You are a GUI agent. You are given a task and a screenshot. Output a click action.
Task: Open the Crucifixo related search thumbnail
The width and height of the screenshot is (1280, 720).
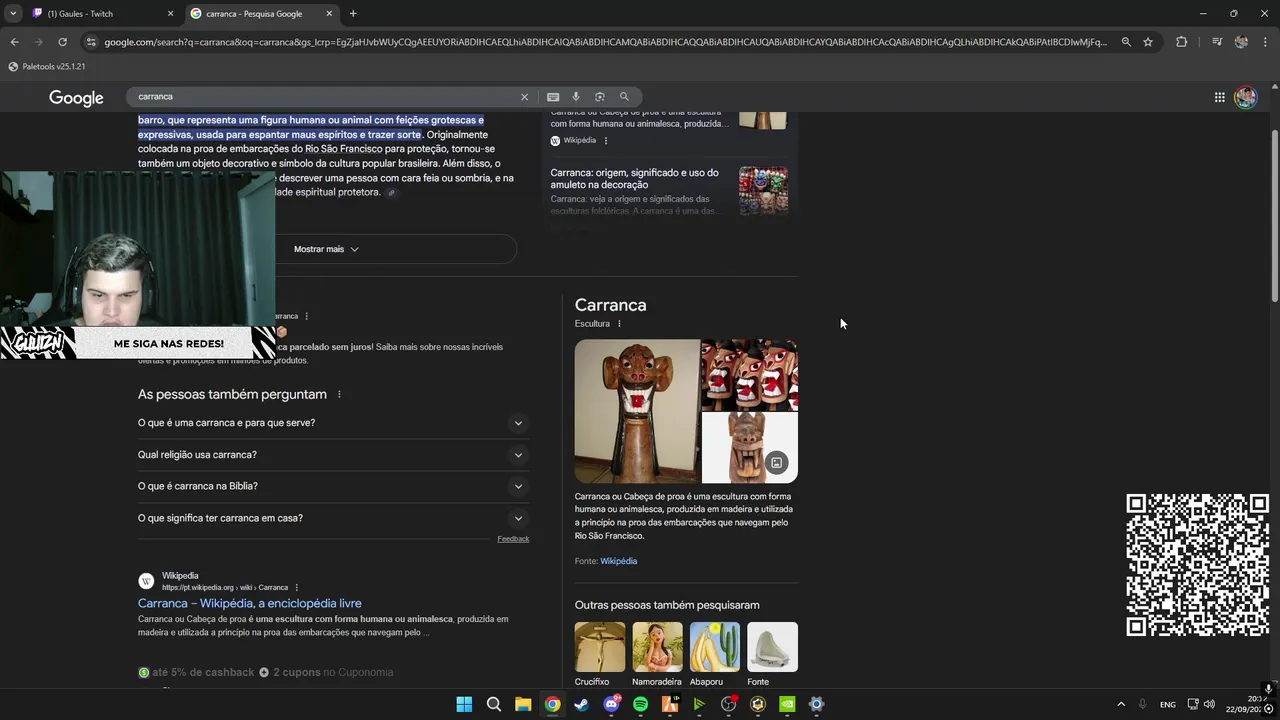coord(600,647)
